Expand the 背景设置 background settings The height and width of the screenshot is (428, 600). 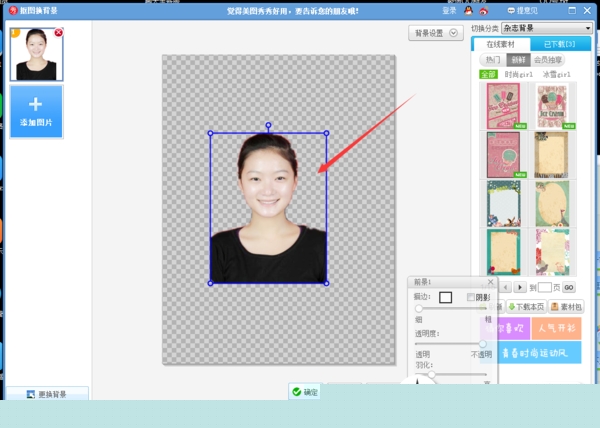pyautogui.click(x=437, y=33)
